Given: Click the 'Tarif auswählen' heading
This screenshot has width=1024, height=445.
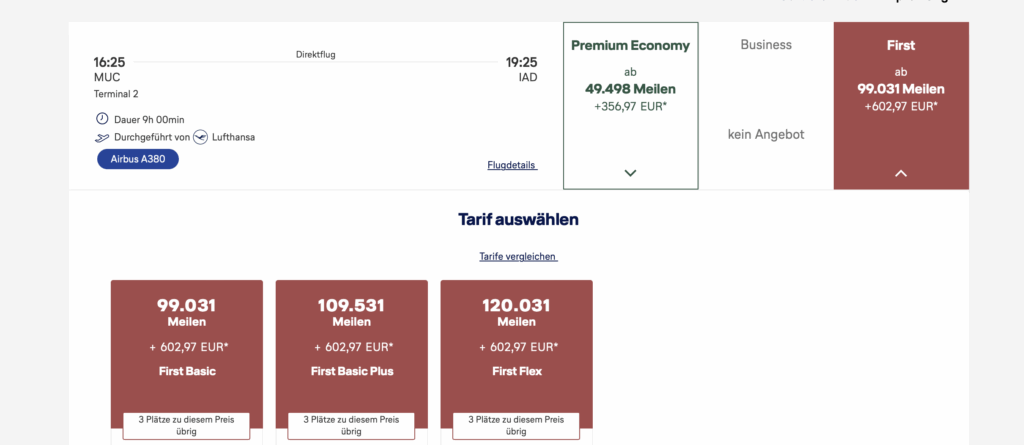Looking at the screenshot, I should point(518,219).
